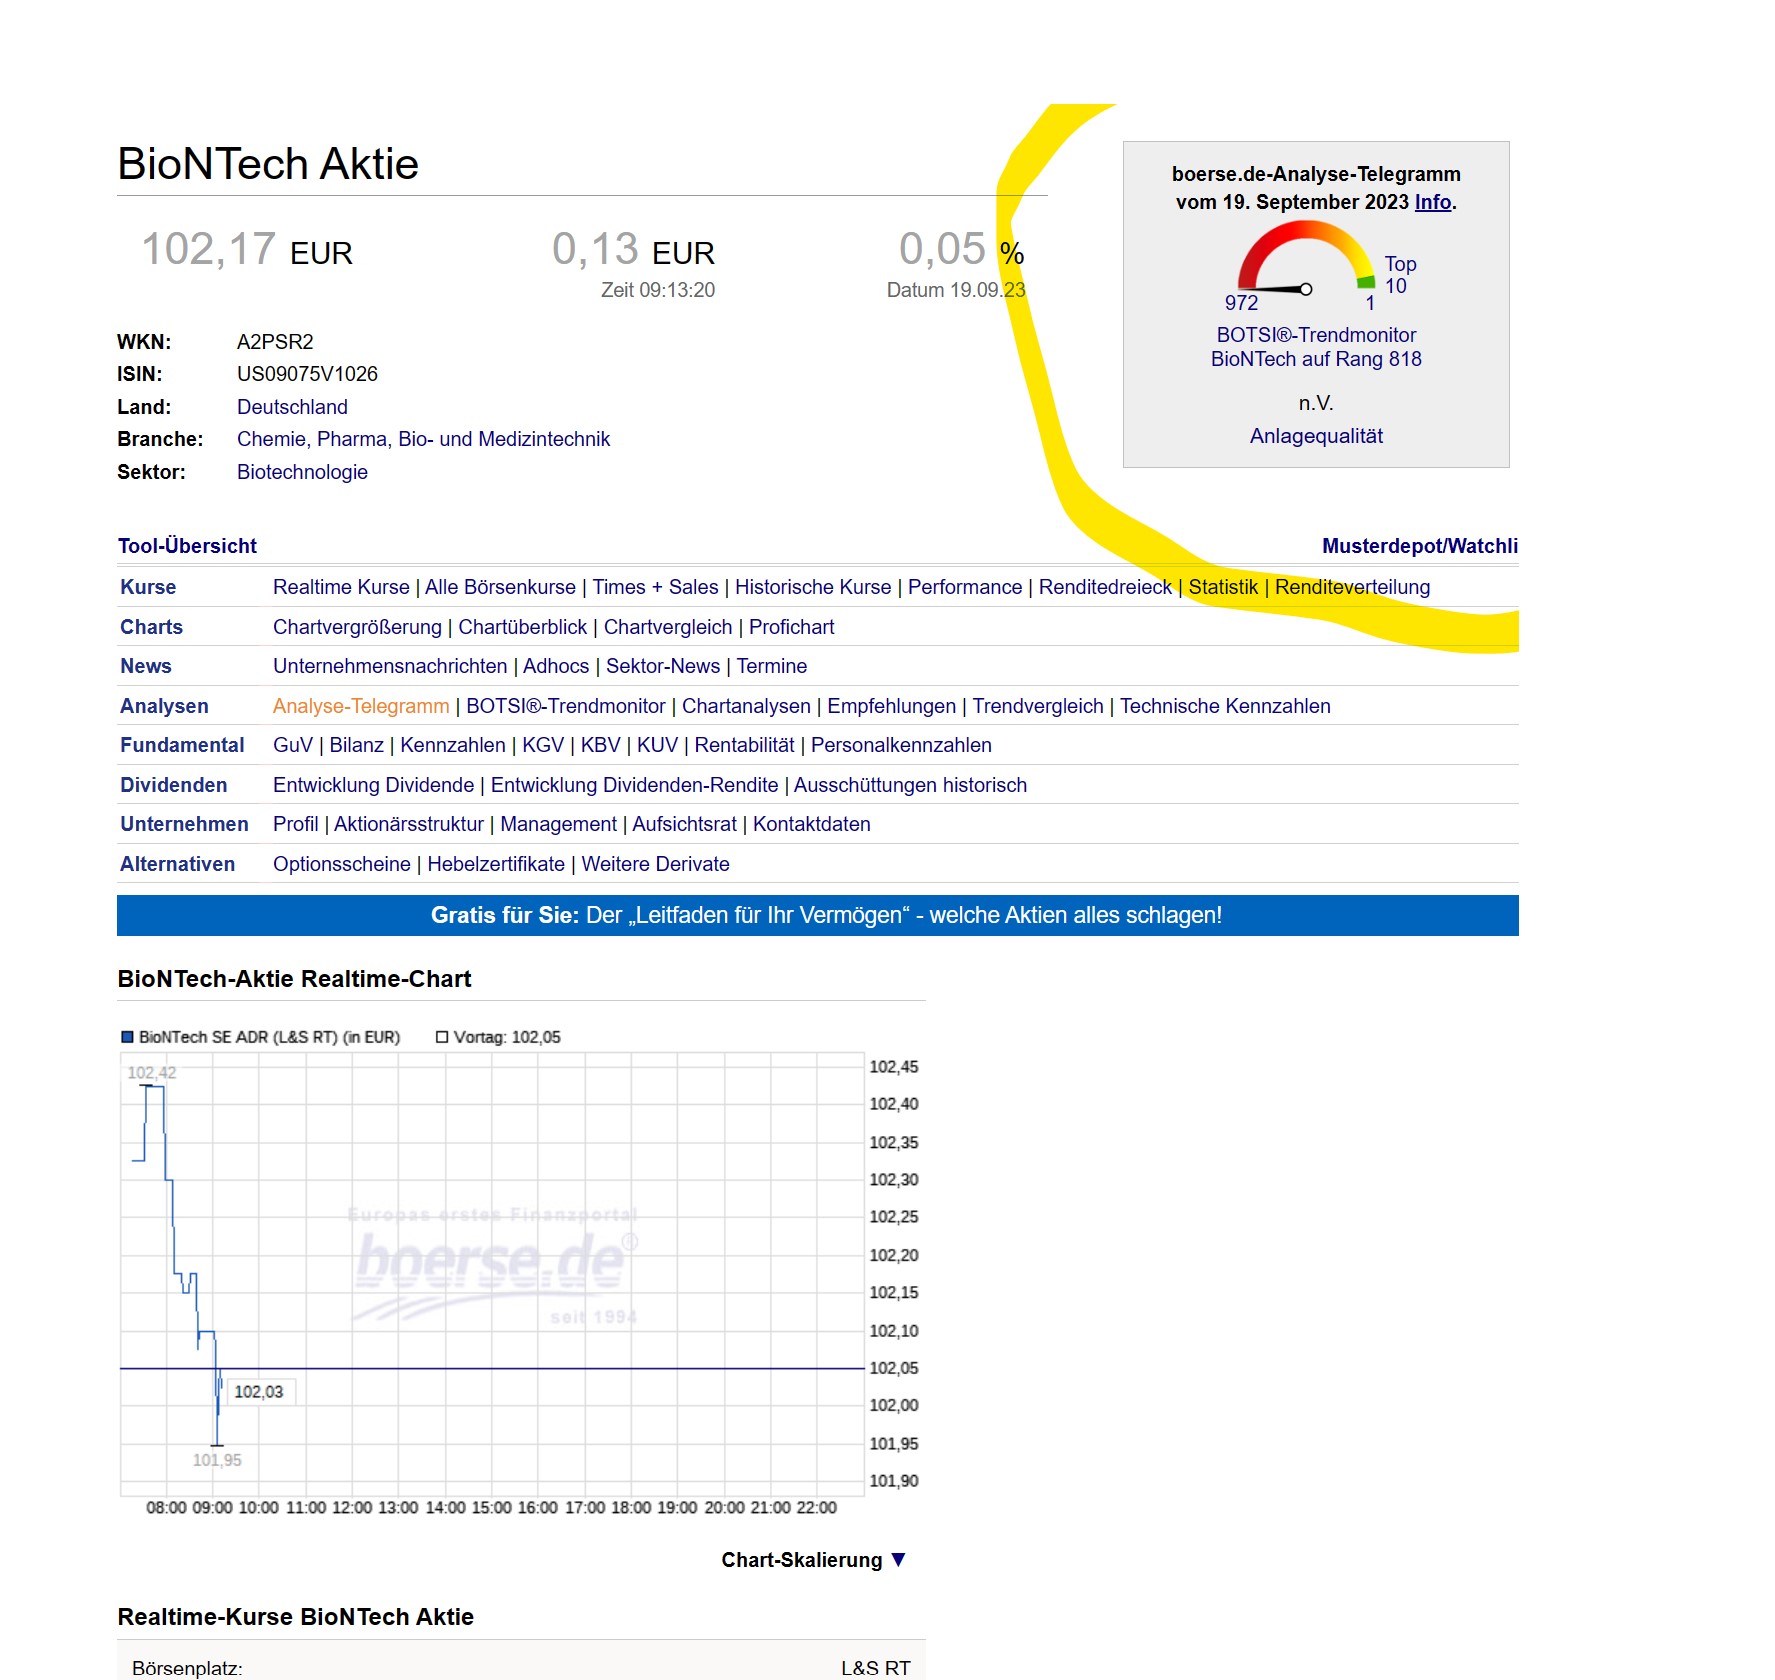Expand the Chart-Skalierung arrow
Image resolution: width=1775 pixels, height=1680 pixels.
[898, 1560]
